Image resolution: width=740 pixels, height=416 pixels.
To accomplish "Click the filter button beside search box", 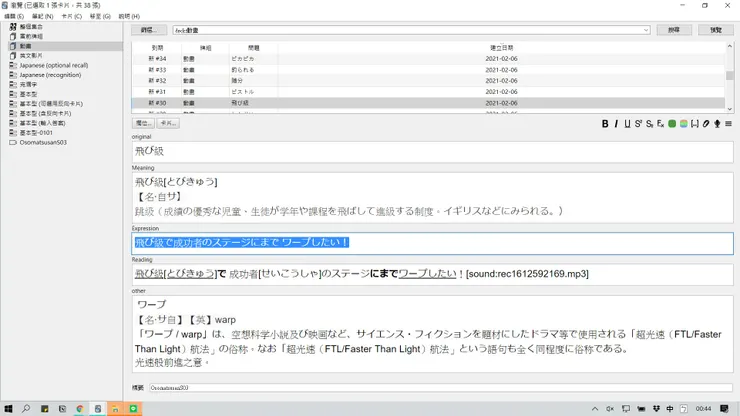I will (149, 30).
